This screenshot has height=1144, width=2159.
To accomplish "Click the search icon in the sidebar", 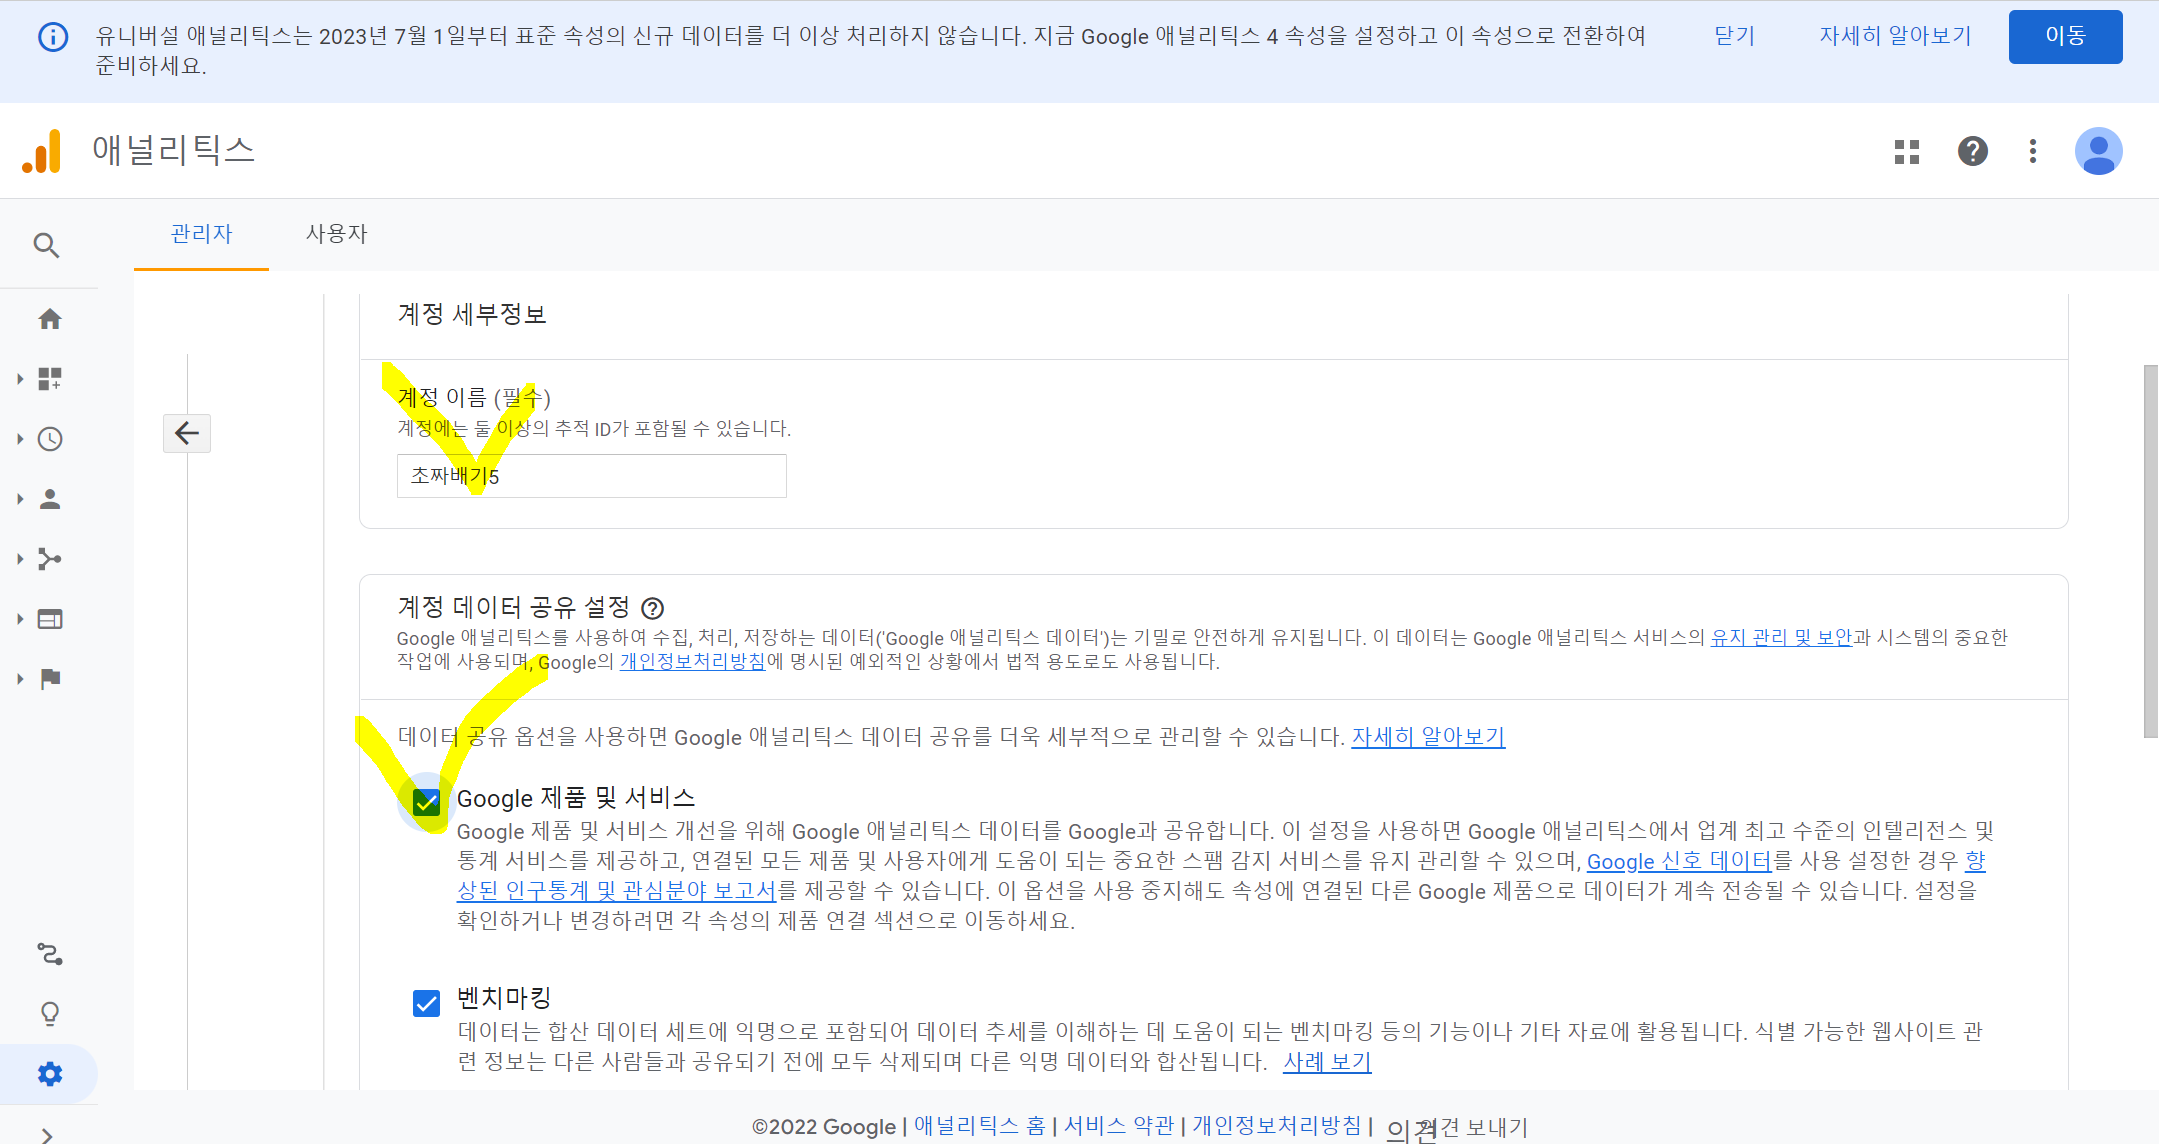I will click(x=46, y=245).
